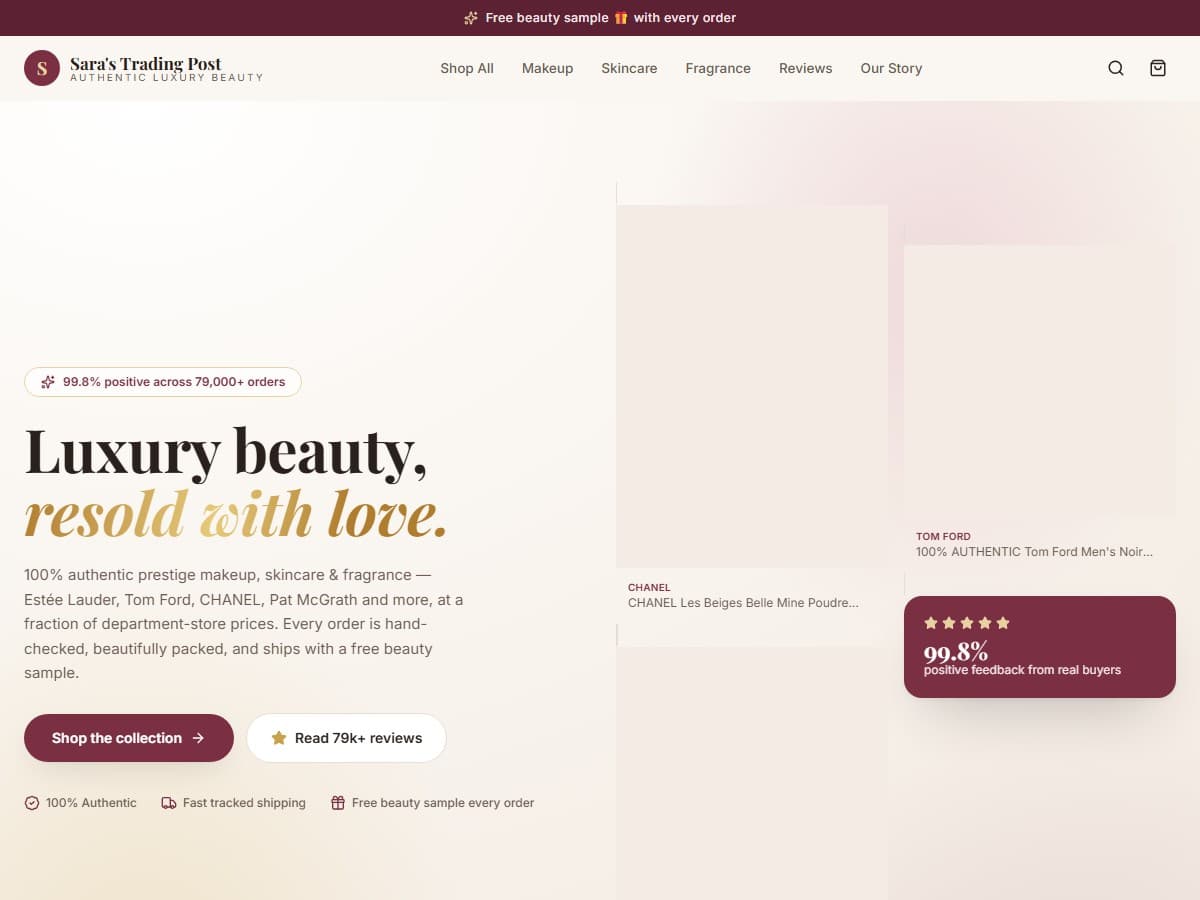This screenshot has height=900, width=1200.
Task: Click positive feedback from real buyers text
Action: [1022, 670]
